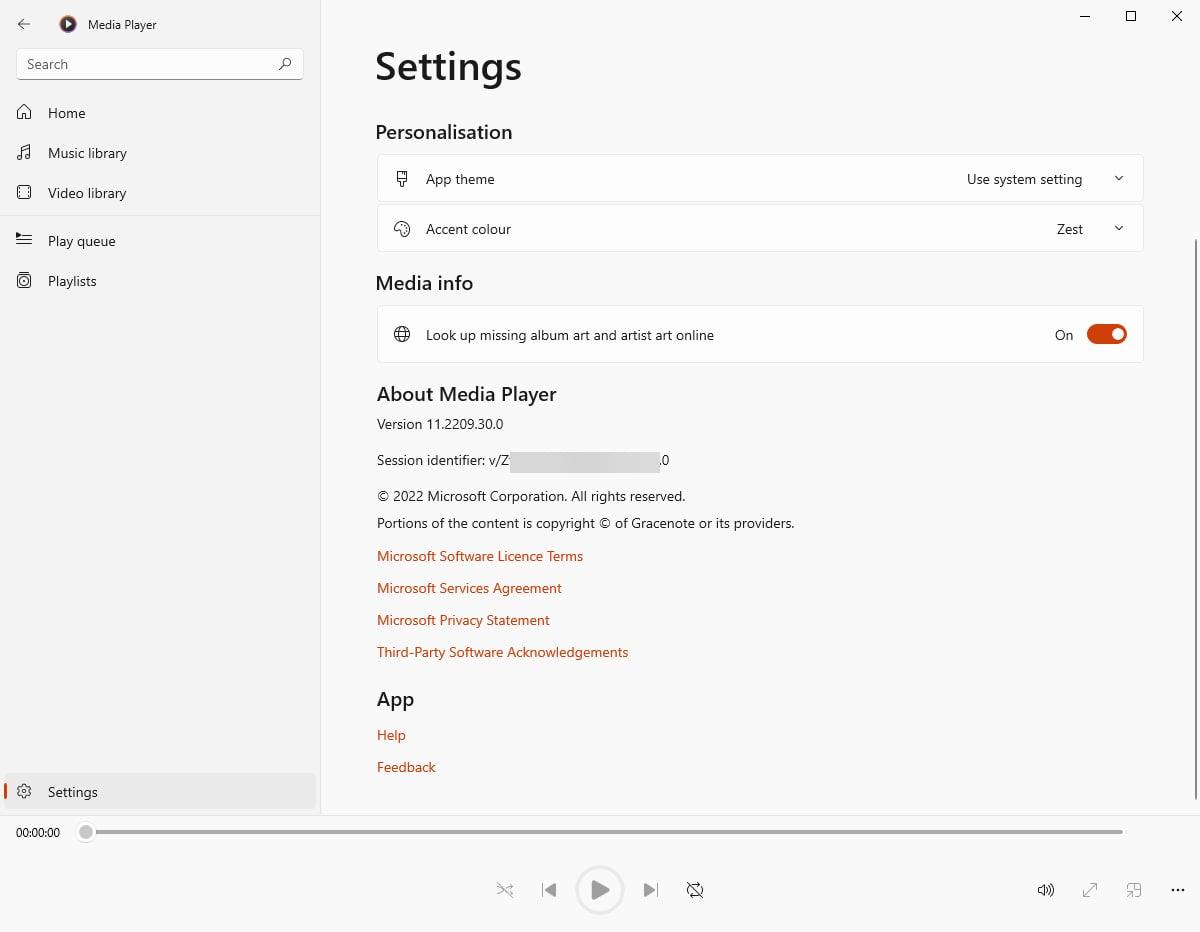Go back using the back arrow
The image size is (1200, 932).
pyautogui.click(x=24, y=24)
